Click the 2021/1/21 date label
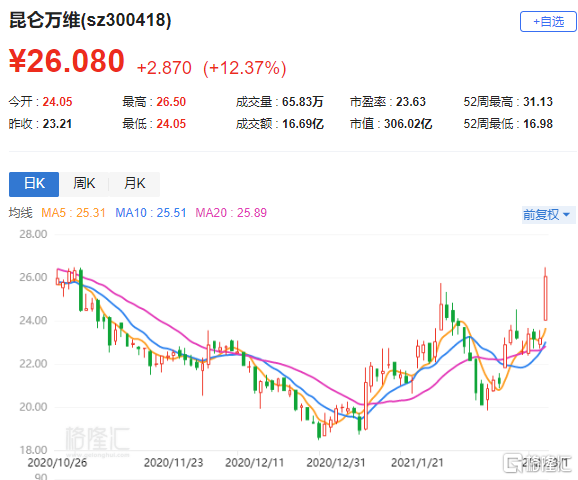578x480 pixels. tap(417, 463)
